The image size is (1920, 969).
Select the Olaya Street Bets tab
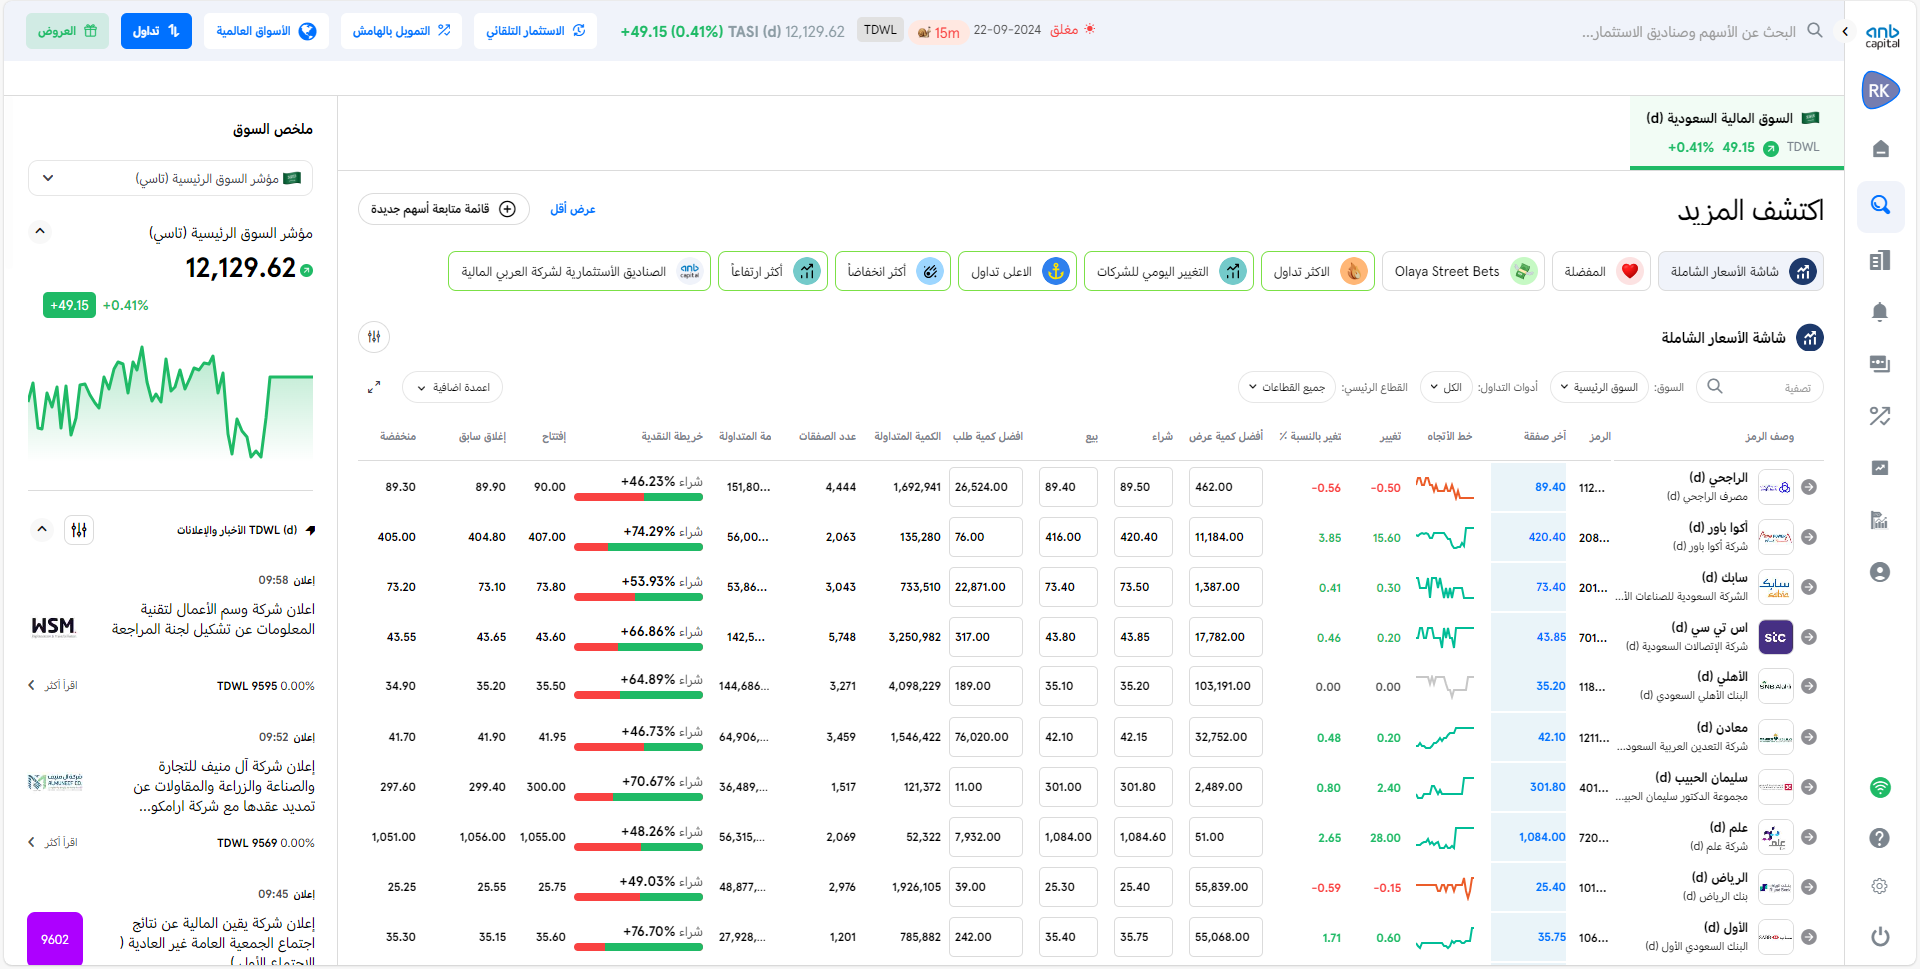pos(1460,272)
